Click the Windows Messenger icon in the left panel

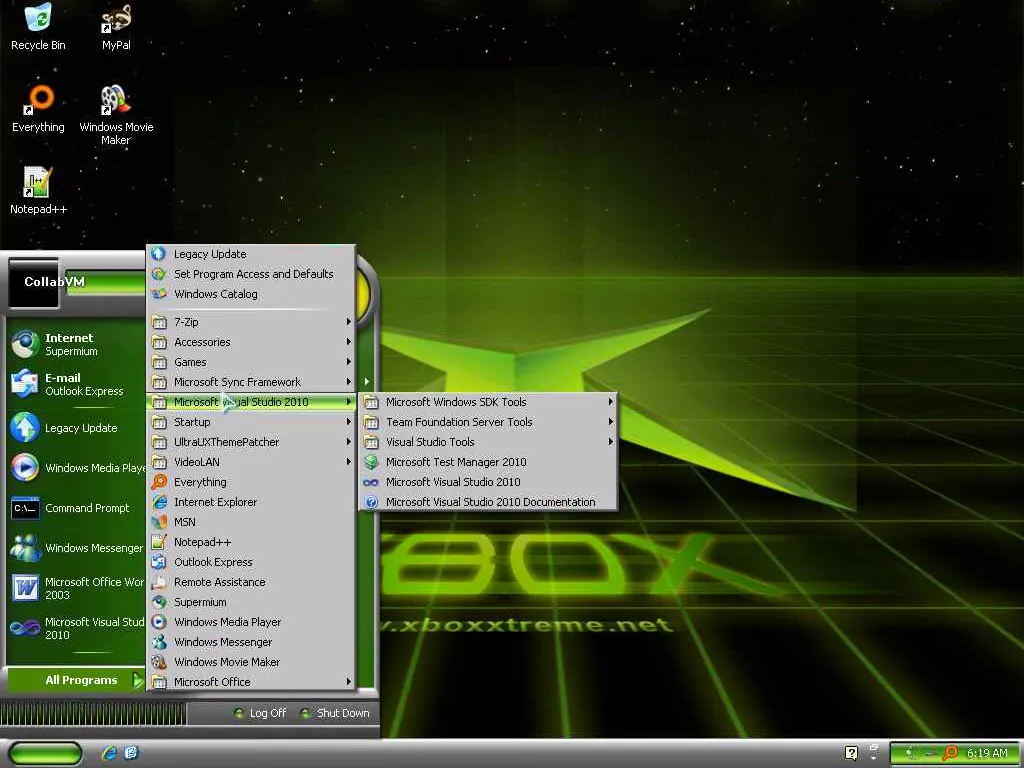click(x=25, y=547)
